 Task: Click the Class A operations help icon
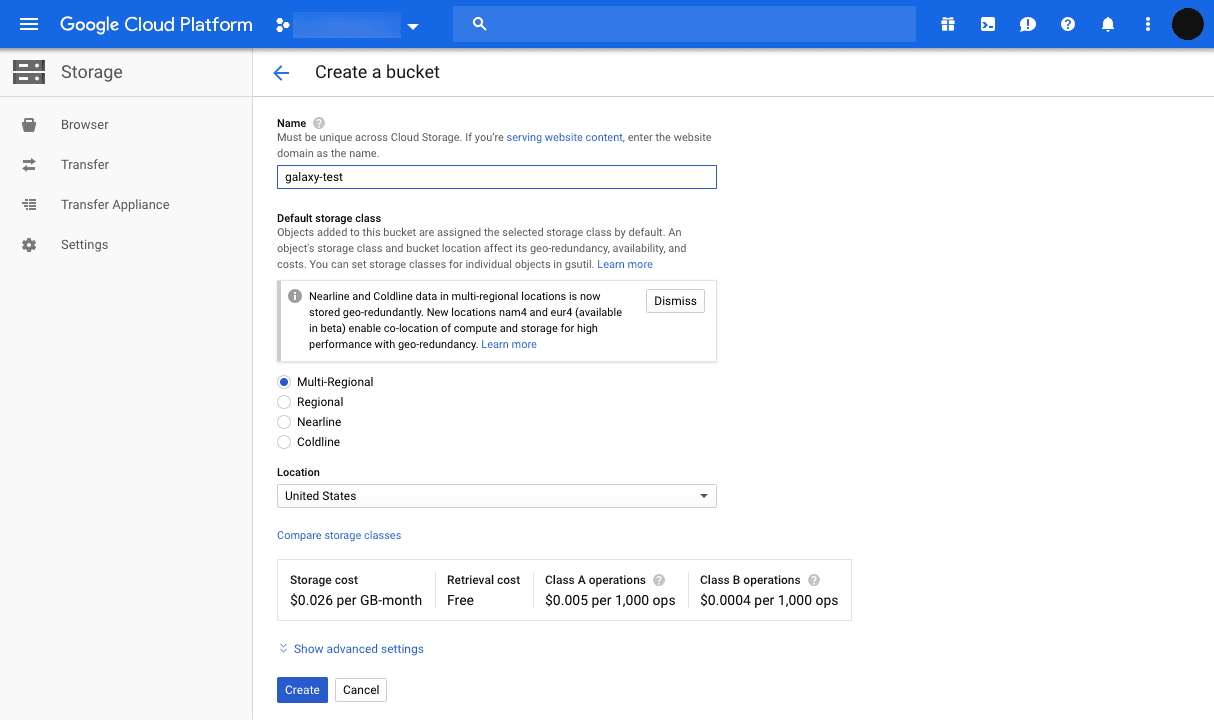coord(659,580)
